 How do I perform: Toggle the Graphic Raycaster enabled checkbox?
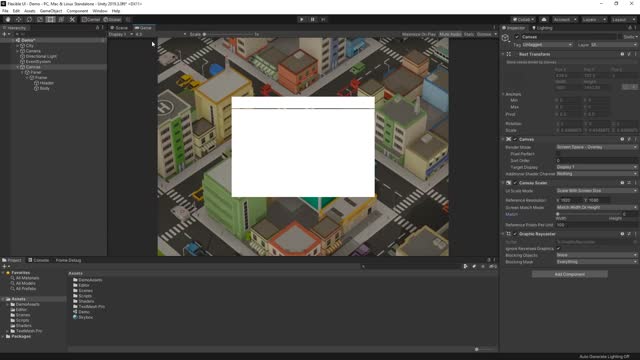(x=515, y=234)
